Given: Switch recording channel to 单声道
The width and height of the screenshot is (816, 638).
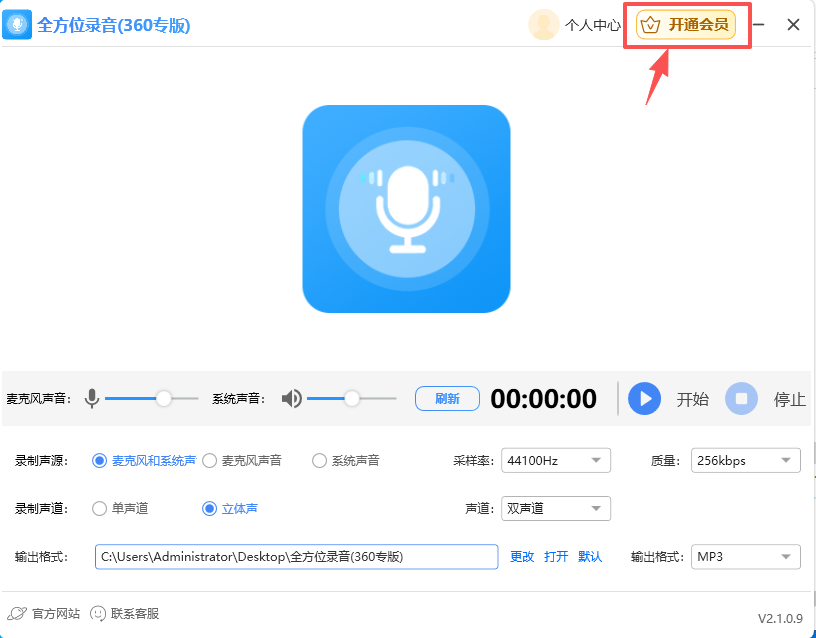Looking at the screenshot, I should tap(99, 508).
